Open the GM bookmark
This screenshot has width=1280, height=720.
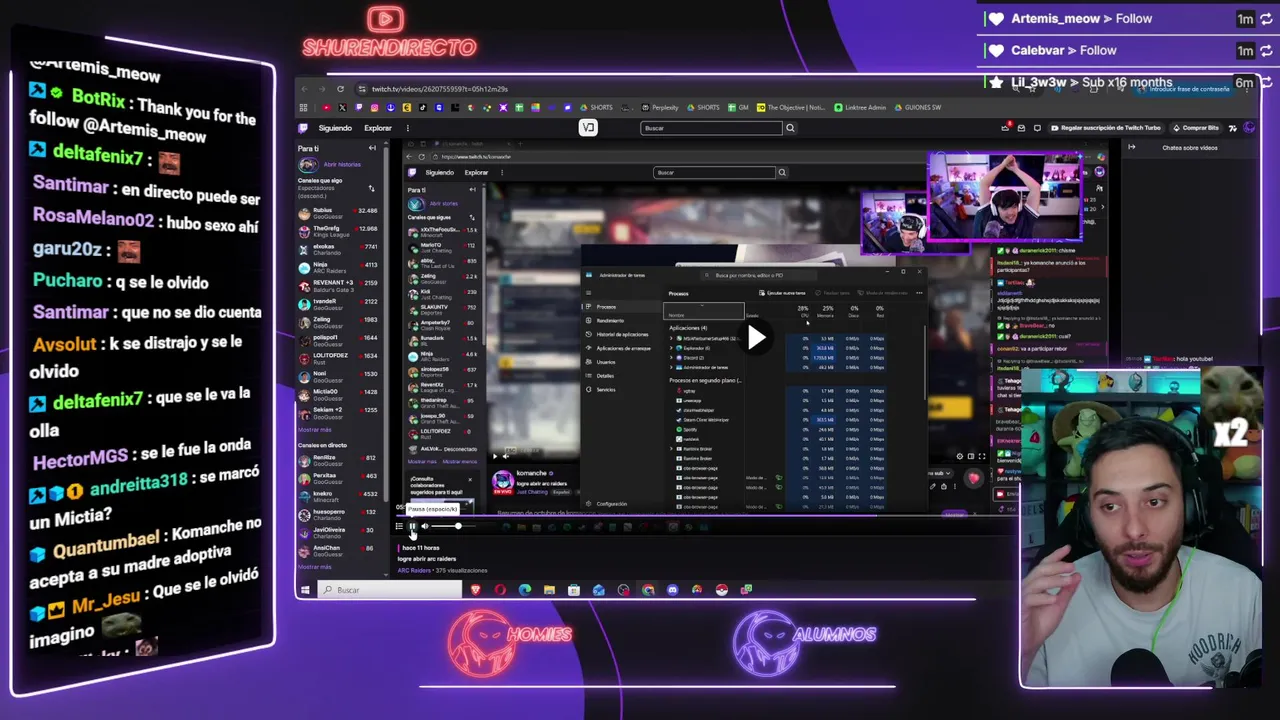click(740, 107)
